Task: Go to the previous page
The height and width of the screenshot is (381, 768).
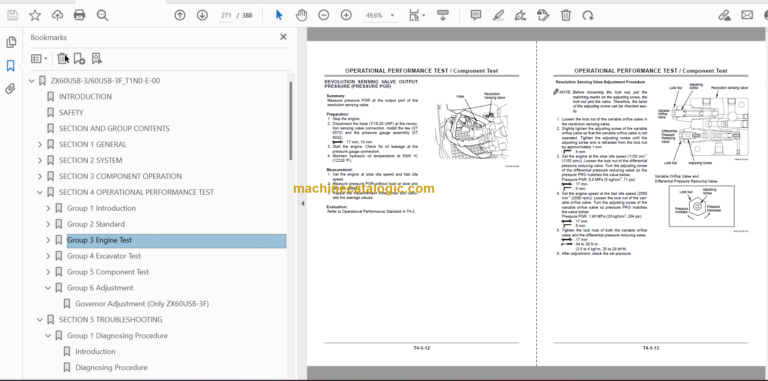Action: point(180,15)
